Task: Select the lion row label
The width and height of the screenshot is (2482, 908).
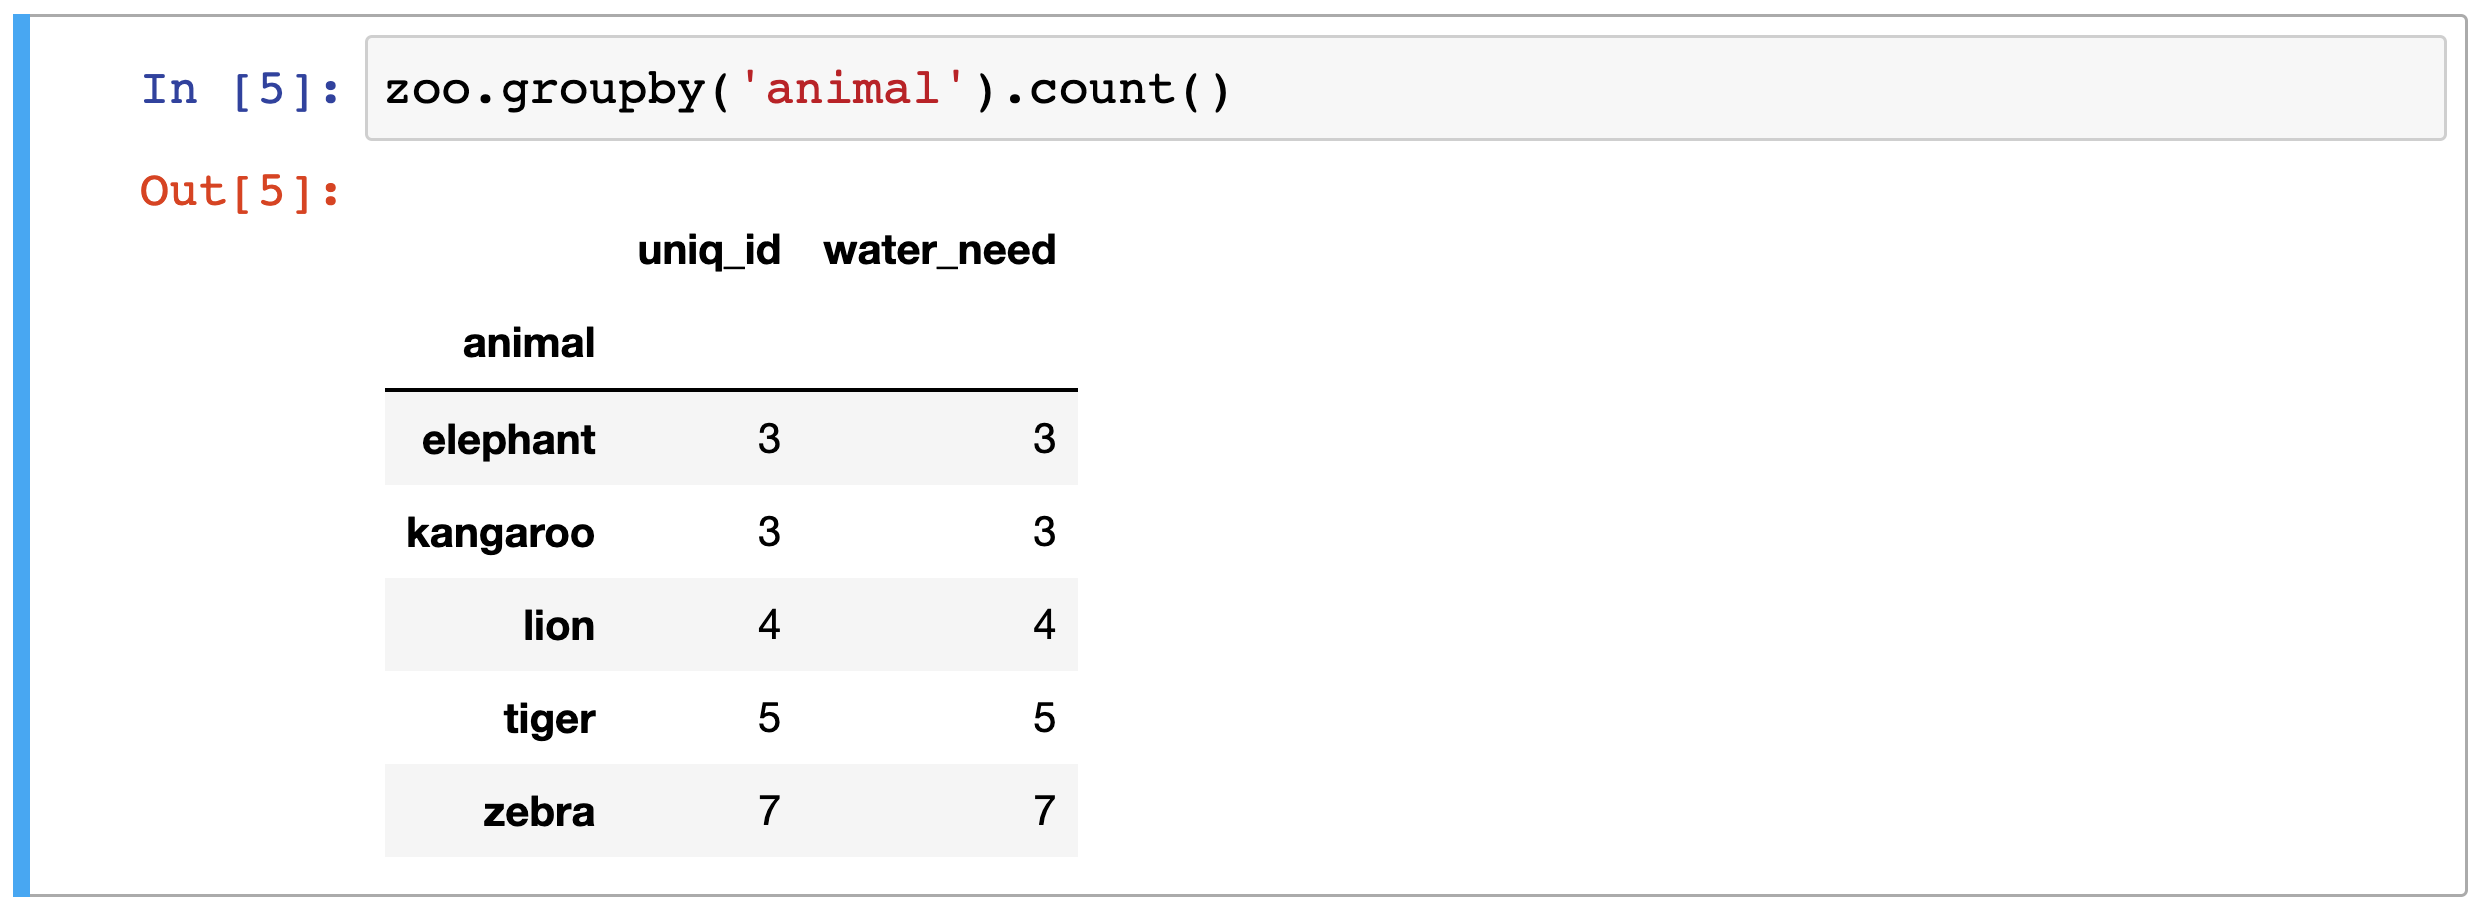Action: 558,625
